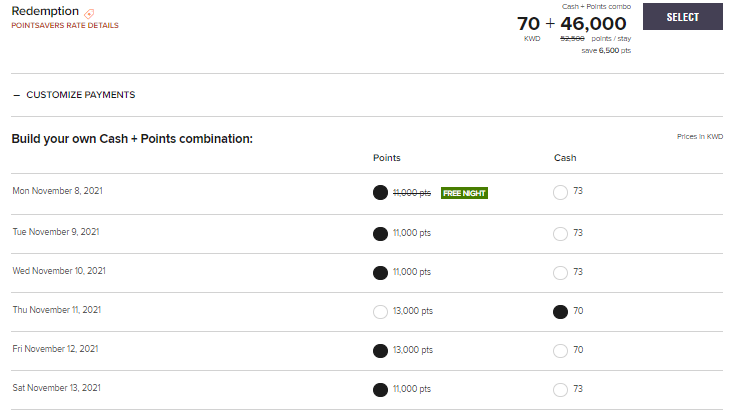
Task: Choose 11,000 pts for Tue November 9
Action: tap(380, 233)
